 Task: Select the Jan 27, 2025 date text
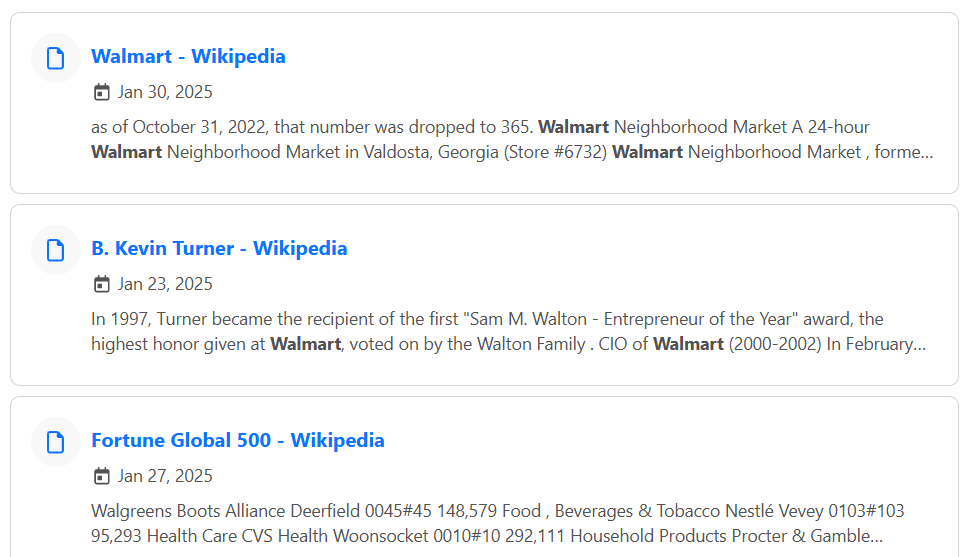(x=165, y=476)
